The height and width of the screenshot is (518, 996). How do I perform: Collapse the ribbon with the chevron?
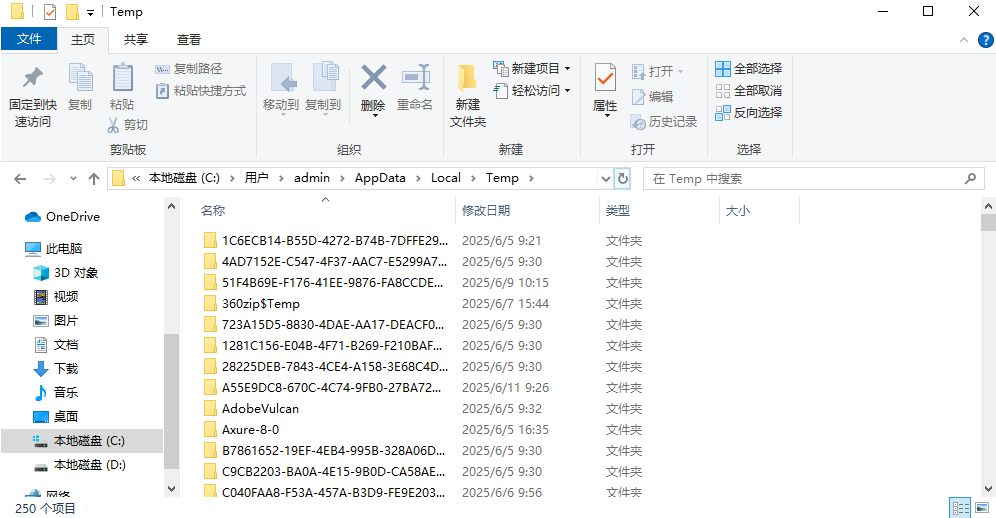pyautogui.click(x=964, y=40)
